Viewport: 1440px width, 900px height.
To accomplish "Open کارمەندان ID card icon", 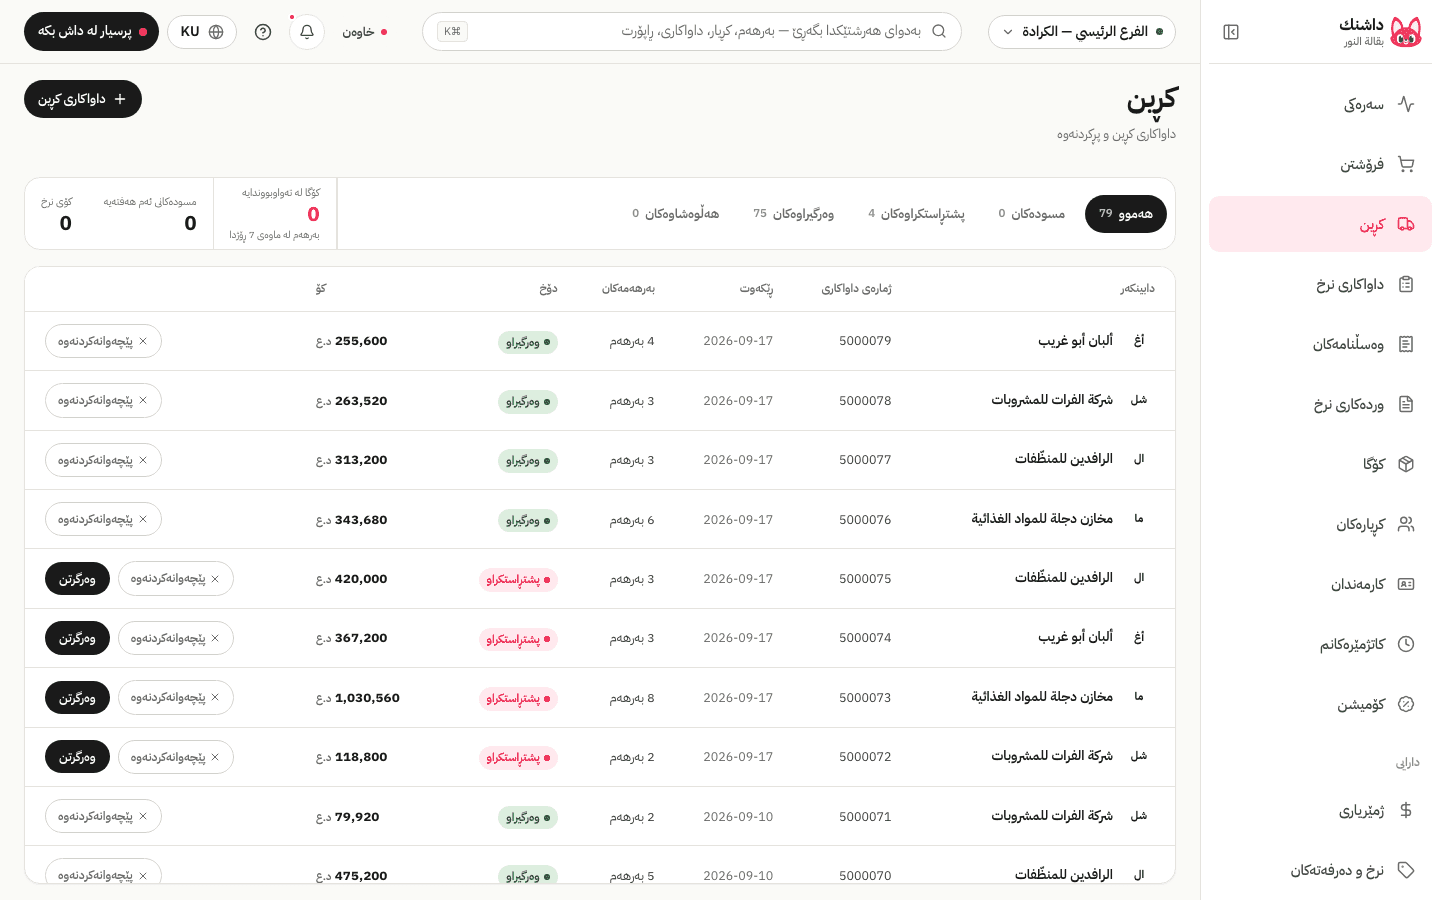I will (1406, 584).
